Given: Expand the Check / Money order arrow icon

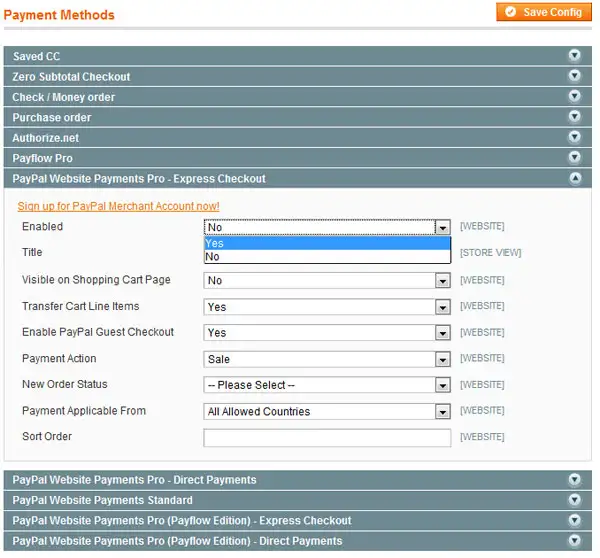Looking at the screenshot, I should click(x=574, y=96).
